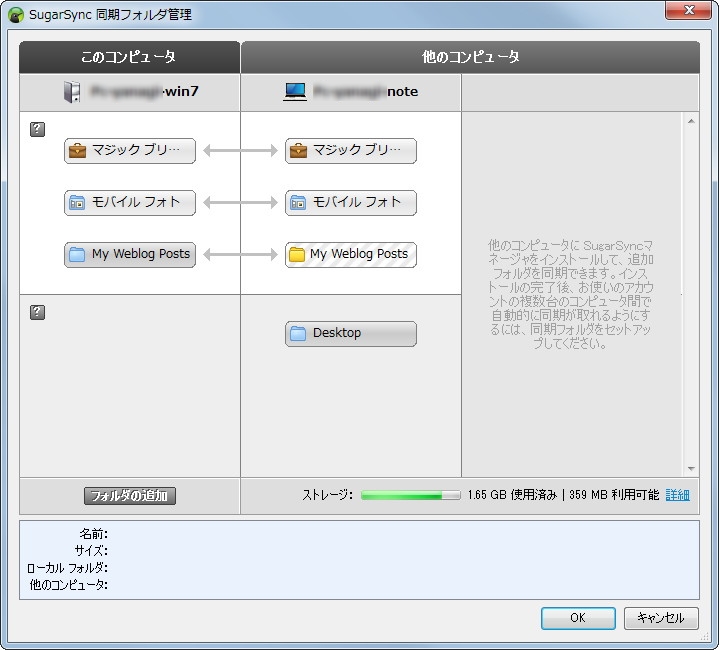Click the キャンセル button
Image resolution: width=719 pixels, height=650 pixels.
(661, 618)
